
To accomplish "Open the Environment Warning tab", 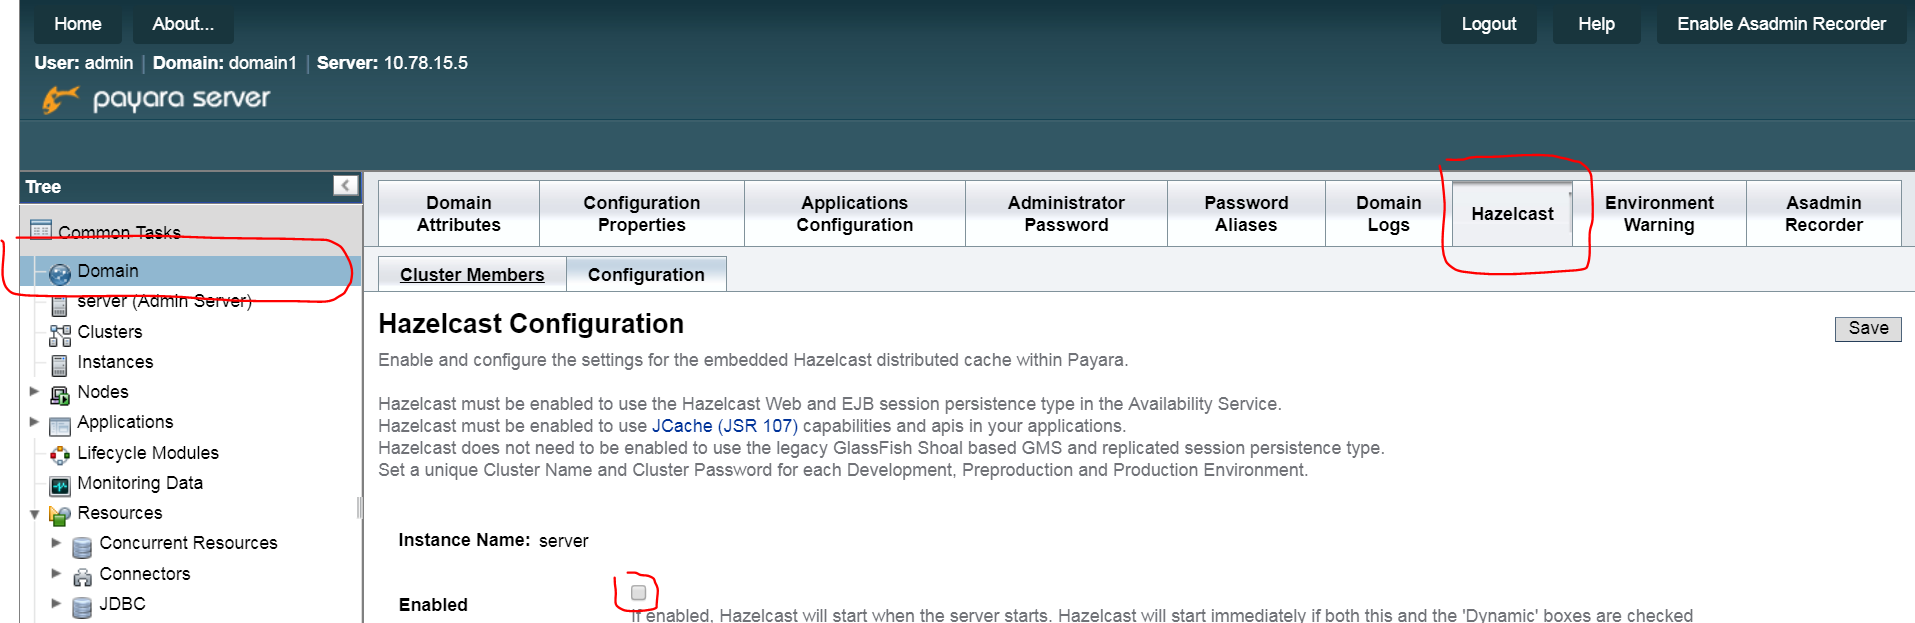I will [x=1659, y=213].
